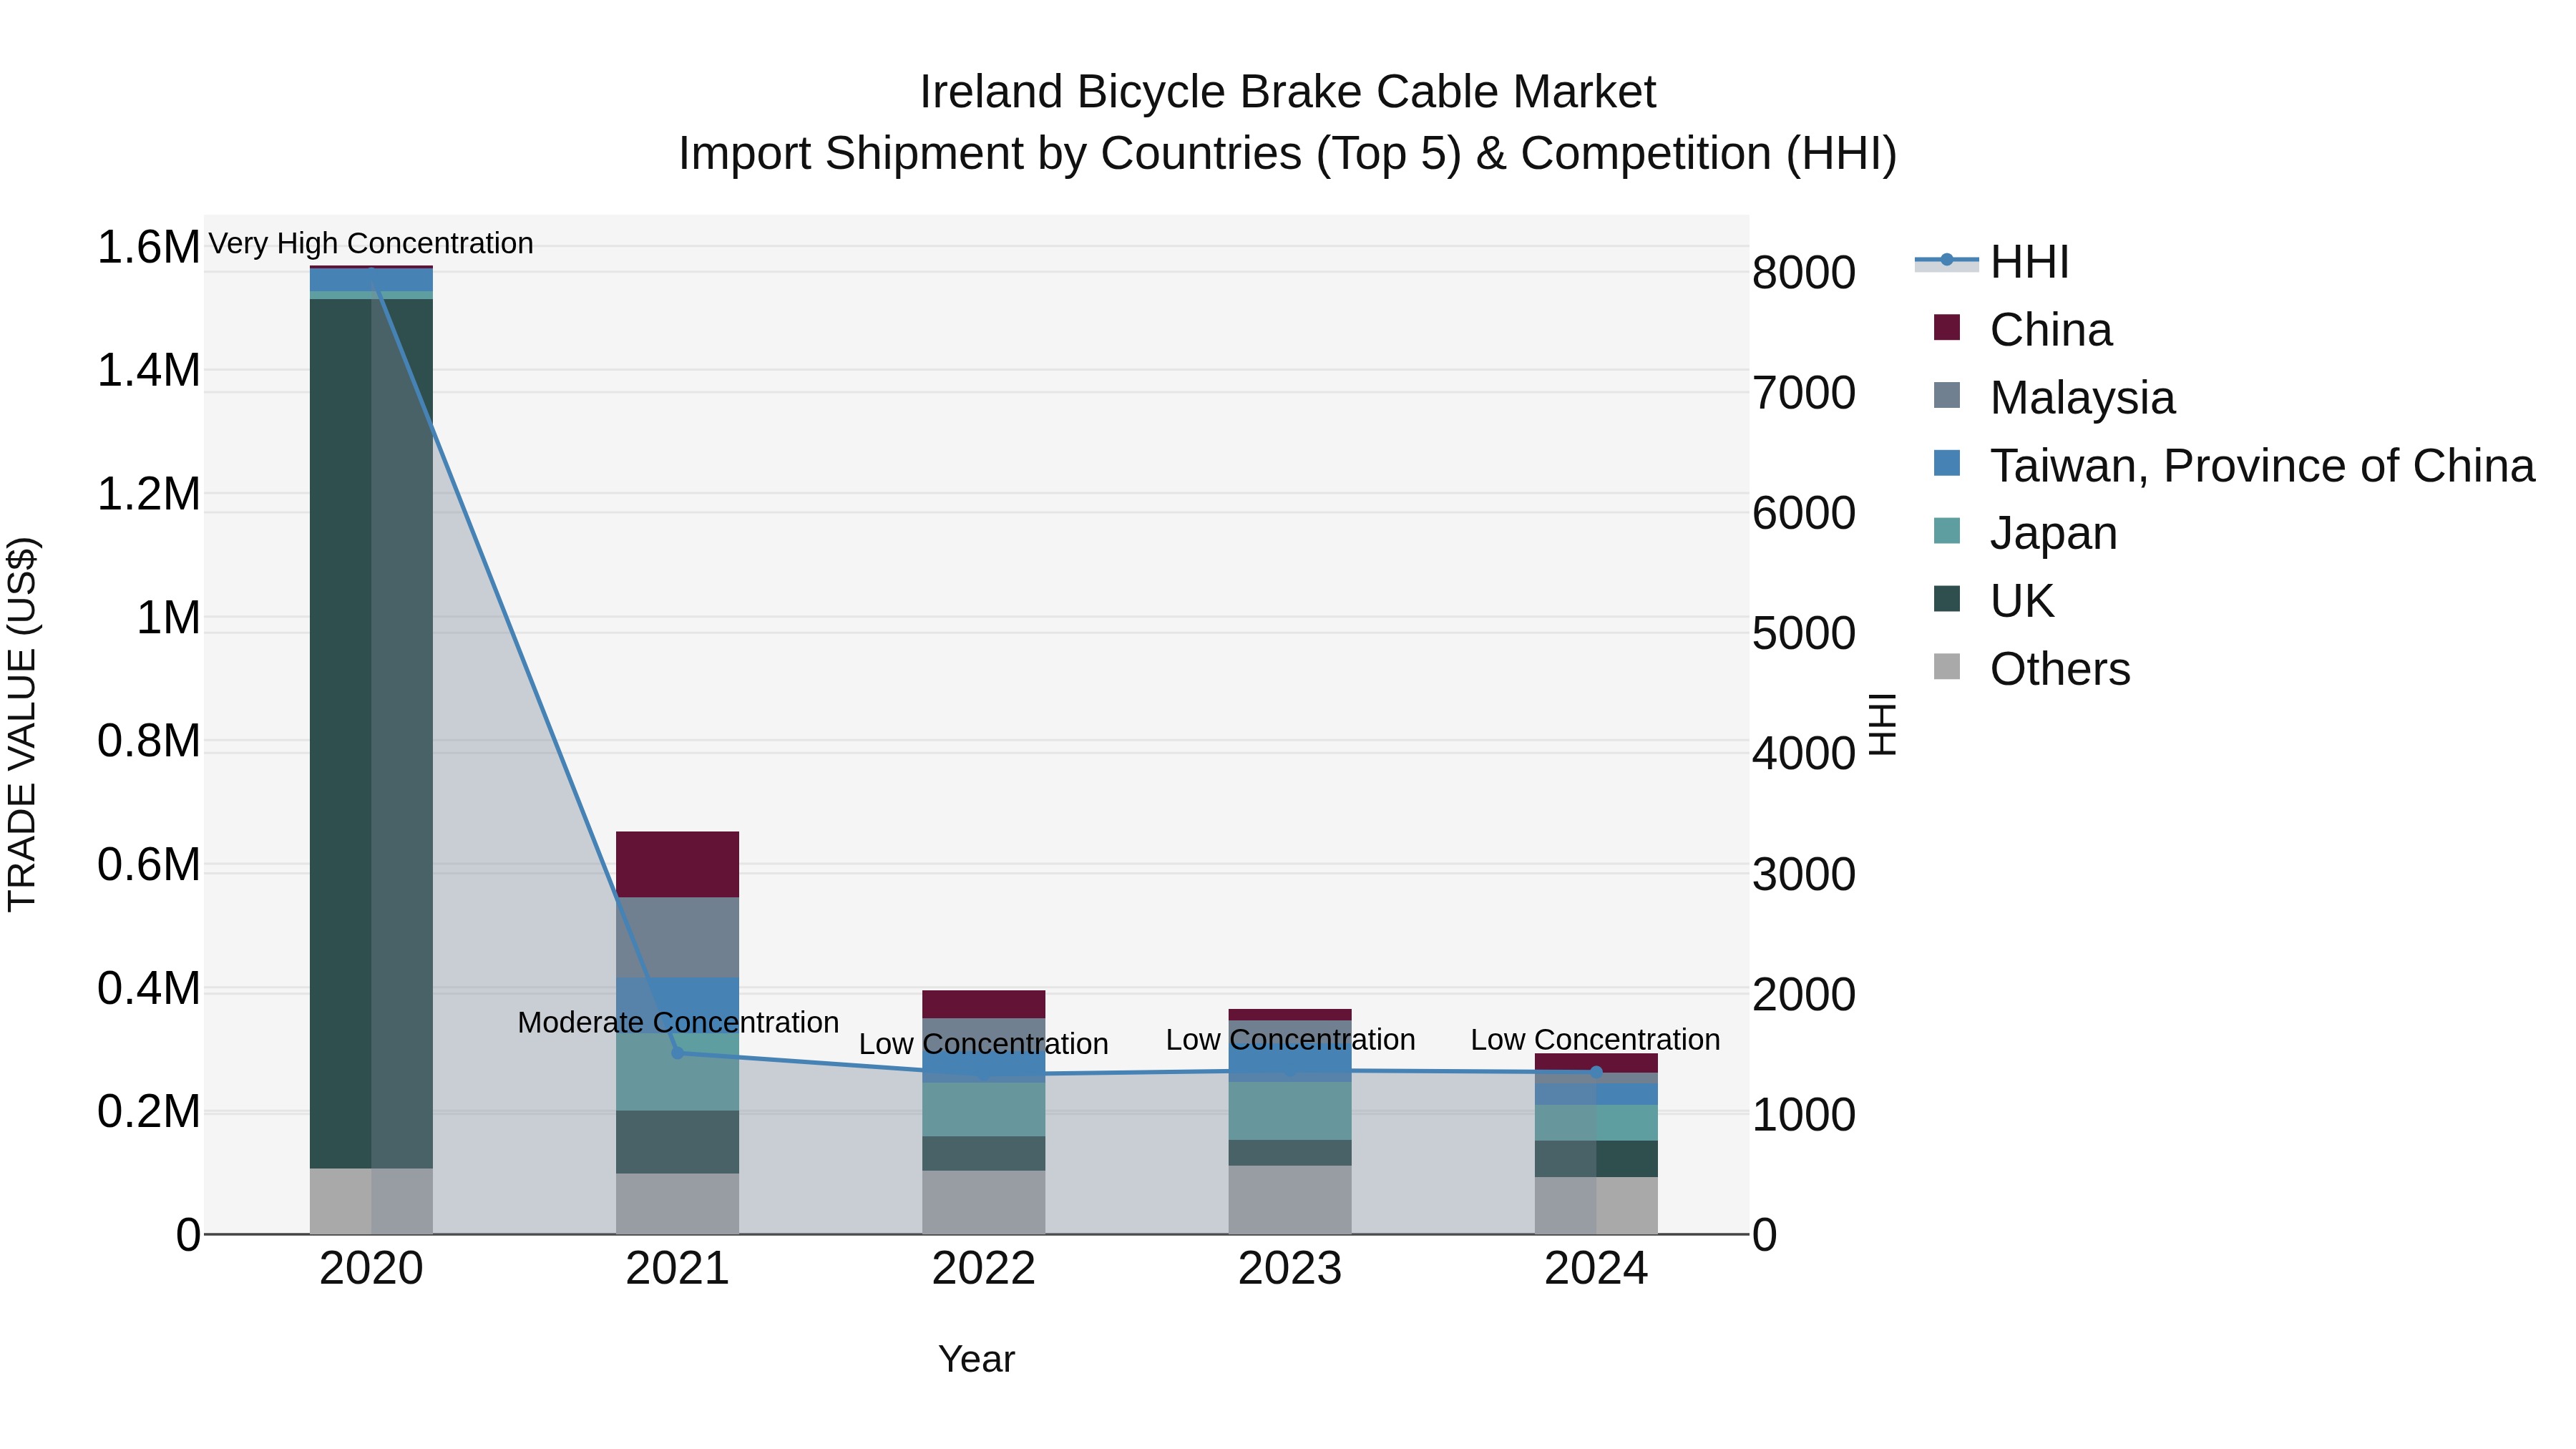Image resolution: width=2576 pixels, height=1449 pixels.
Task: Click the Malaysia legend color swatch
Action: (x=1947, y=395)
